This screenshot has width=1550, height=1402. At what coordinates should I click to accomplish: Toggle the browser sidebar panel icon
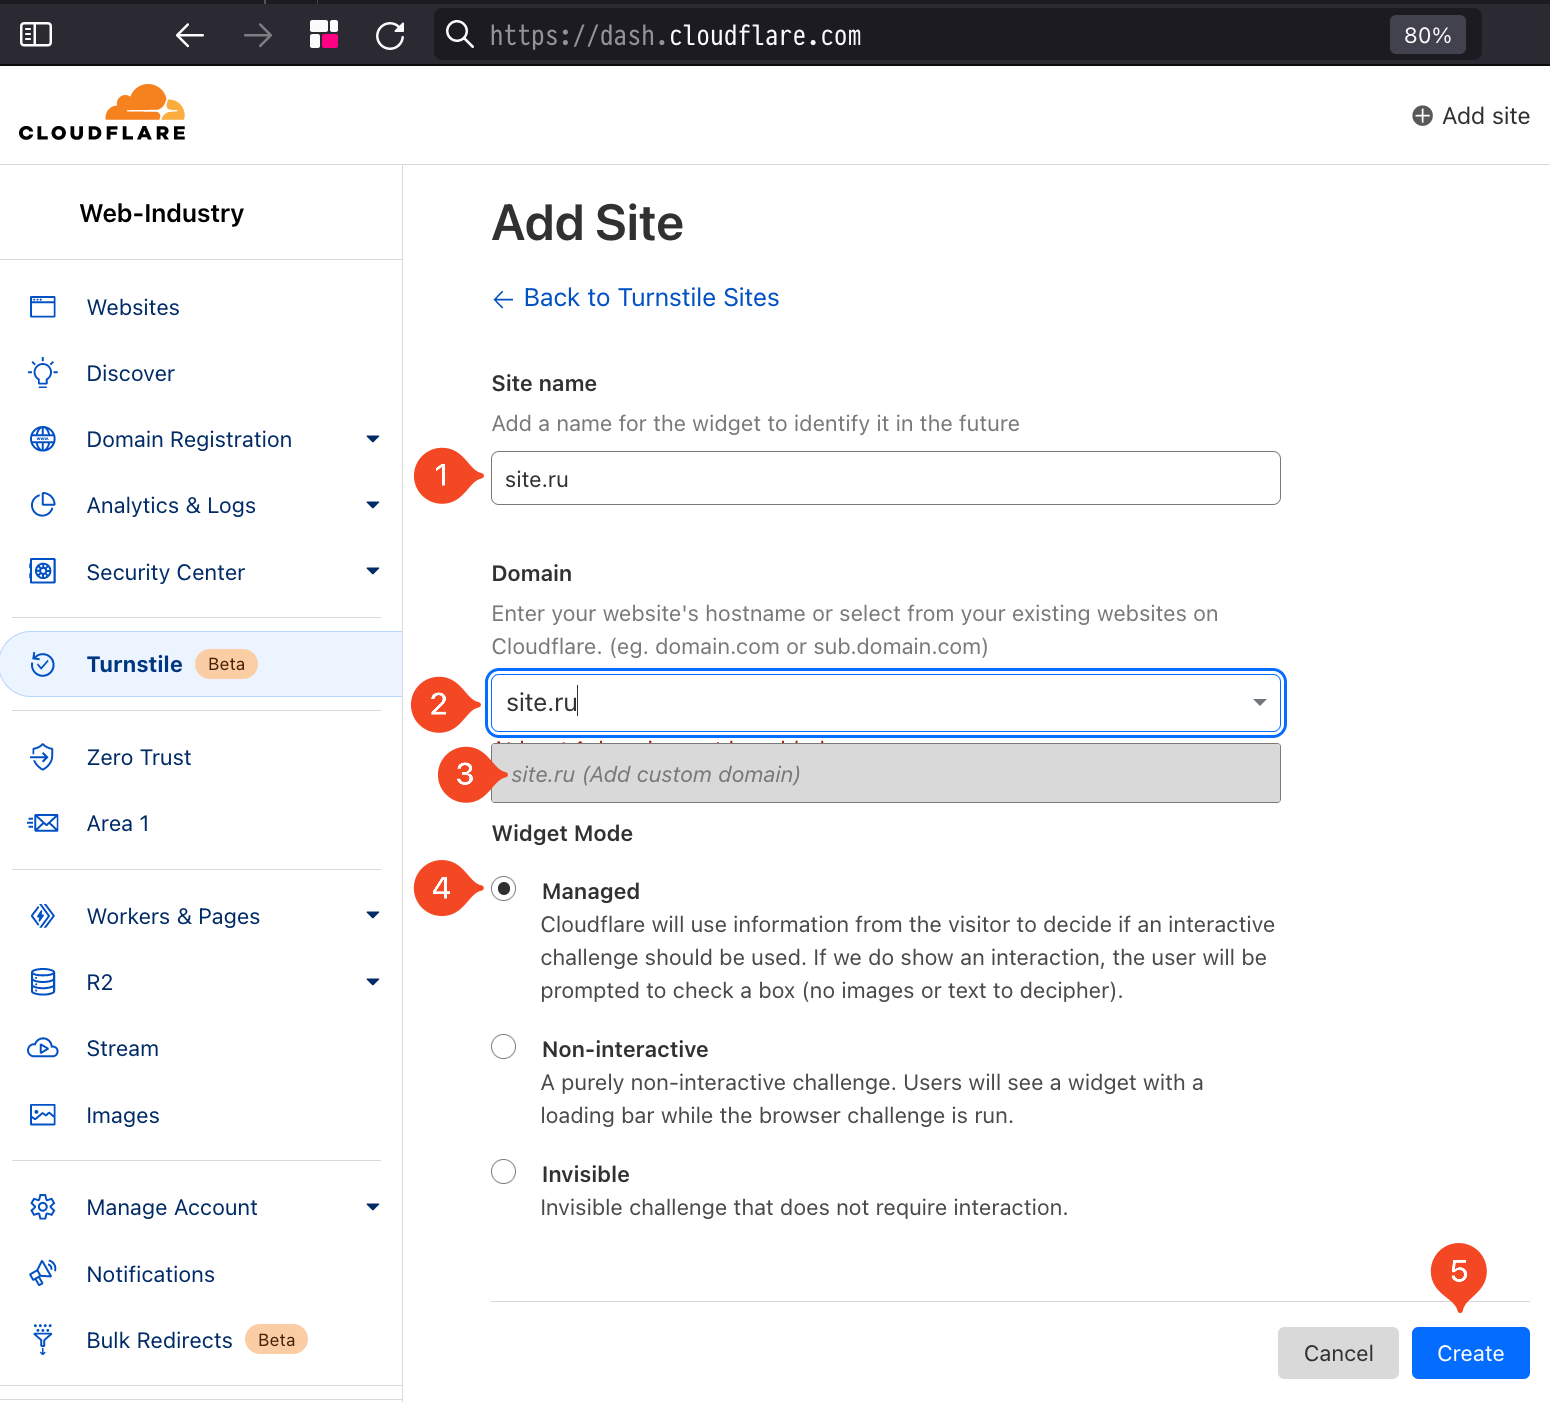point(36,35)
